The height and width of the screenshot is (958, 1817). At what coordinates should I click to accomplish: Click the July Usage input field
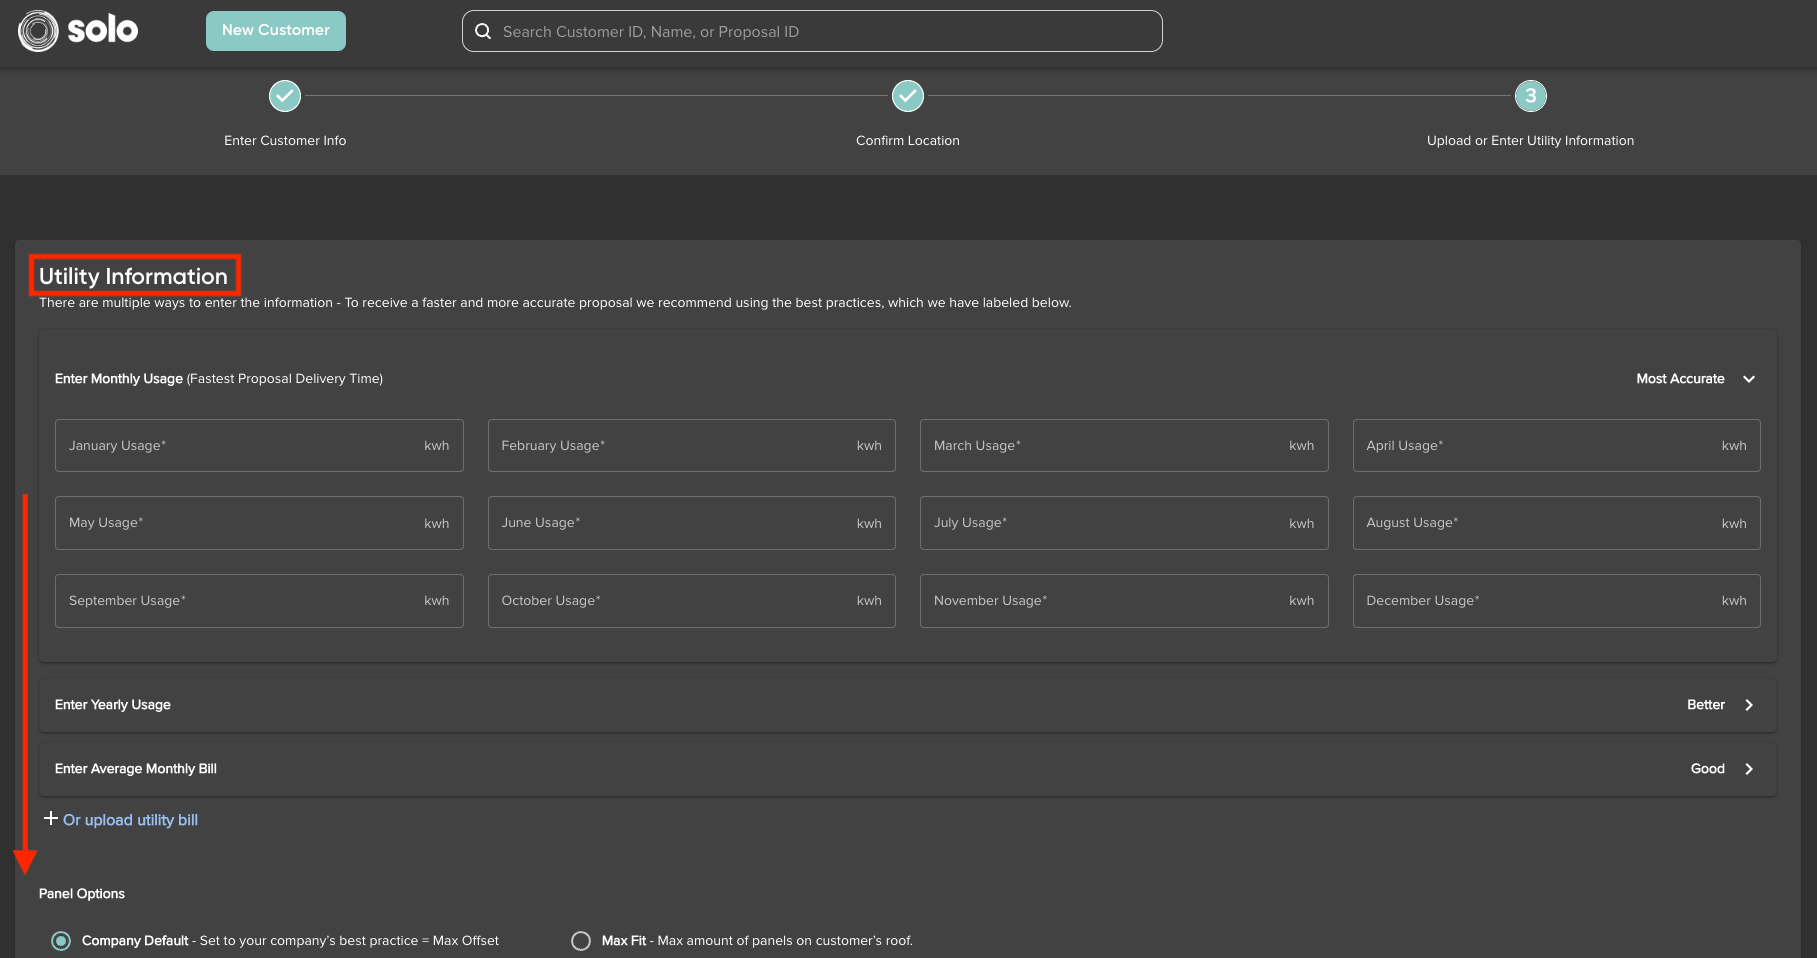(x=1123, y=522)
